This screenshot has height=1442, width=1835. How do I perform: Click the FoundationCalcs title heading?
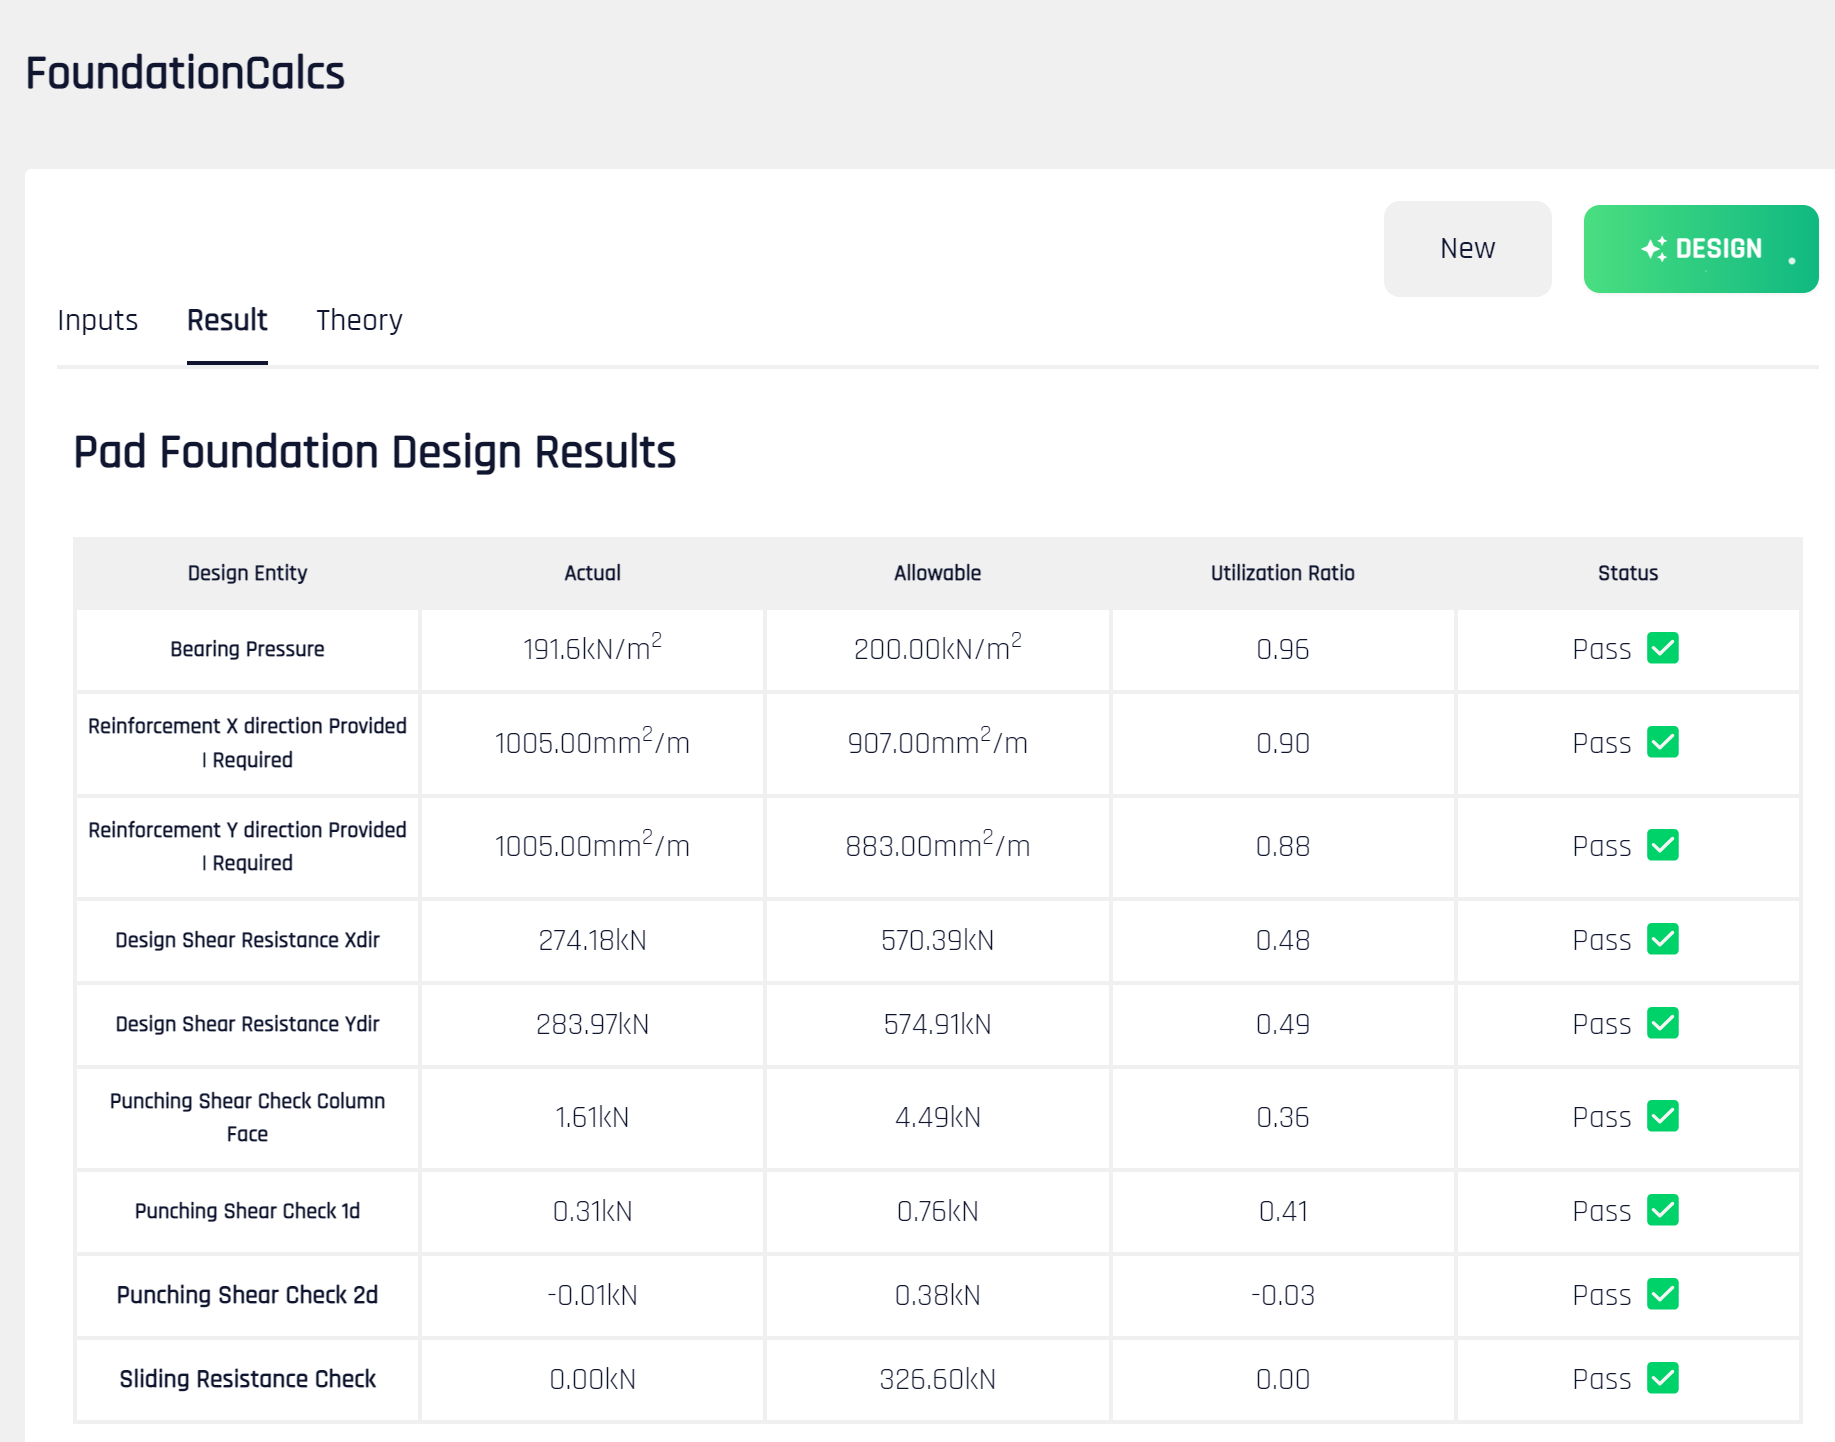click(x=185, y=72)
